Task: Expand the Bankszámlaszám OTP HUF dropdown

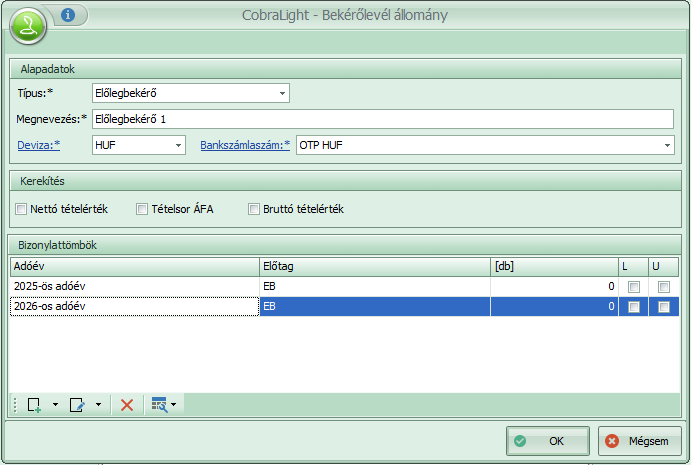Action: pyautogui.click(x=667, y=145)
